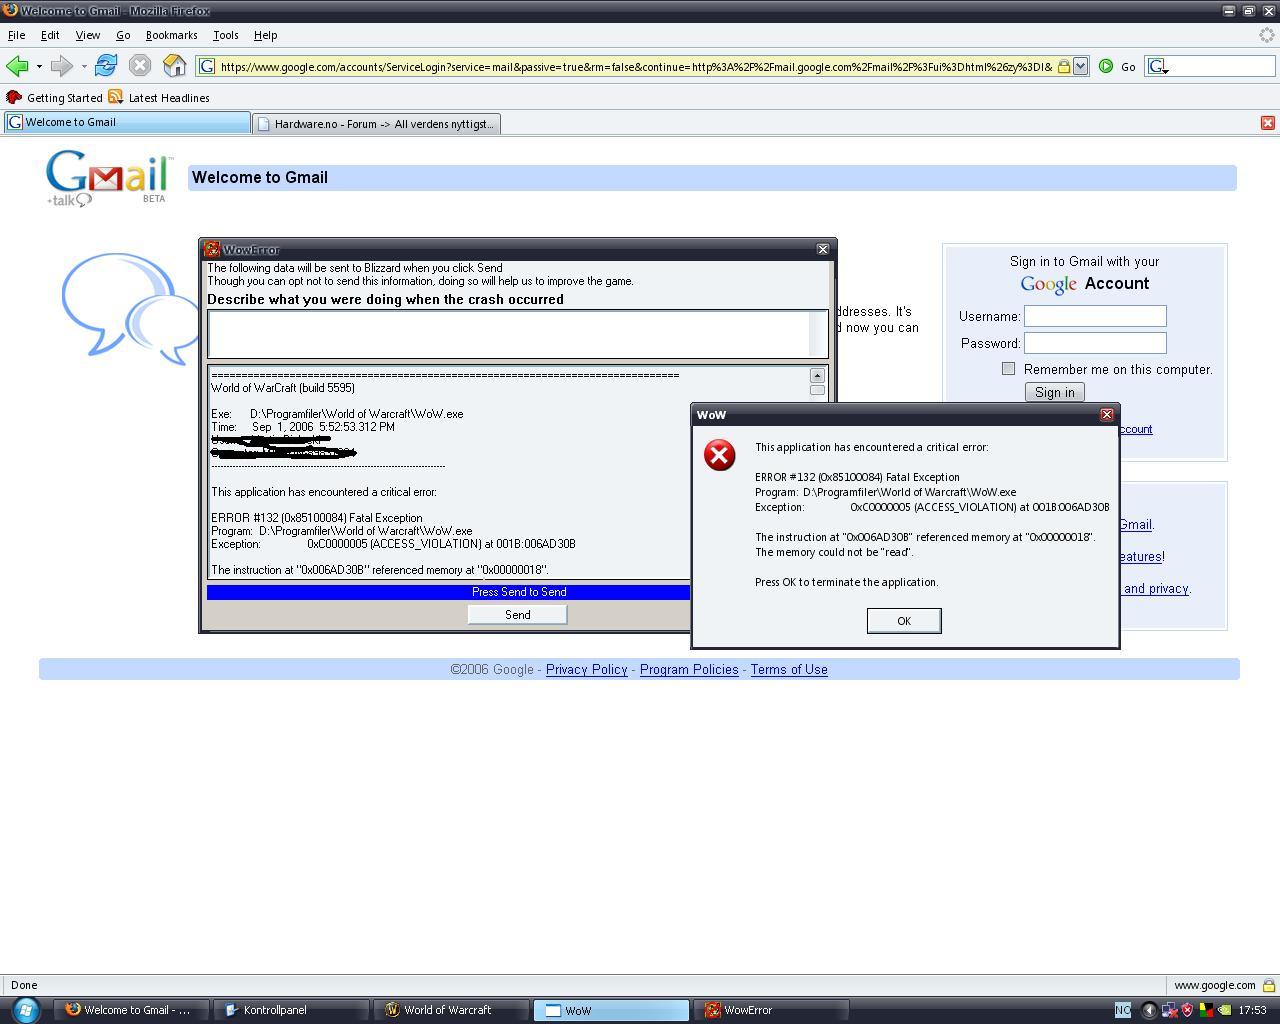
Task: Open the Program Policies link
Action: tap(689, 669)
